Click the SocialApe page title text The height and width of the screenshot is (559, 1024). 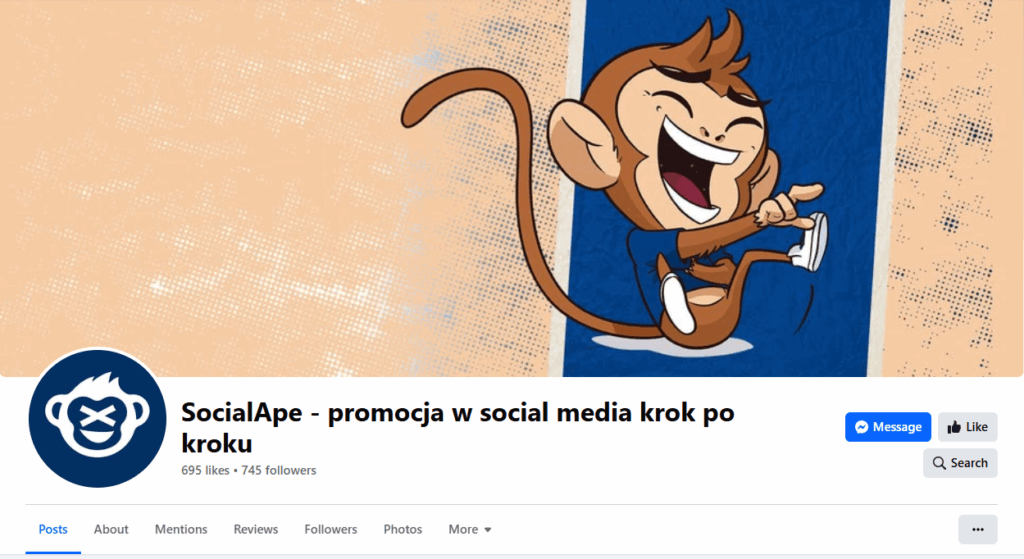pos(458,428)
